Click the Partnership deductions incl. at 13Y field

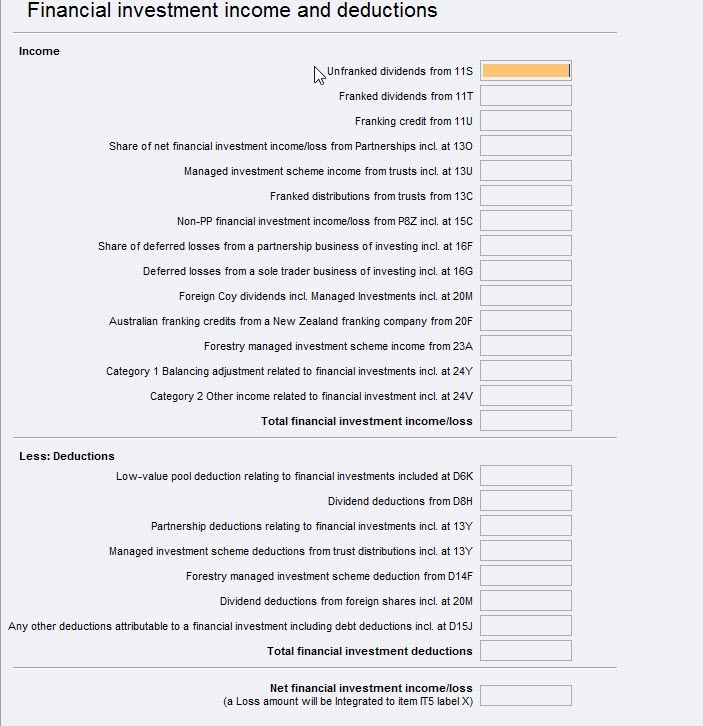click(525, 526)
